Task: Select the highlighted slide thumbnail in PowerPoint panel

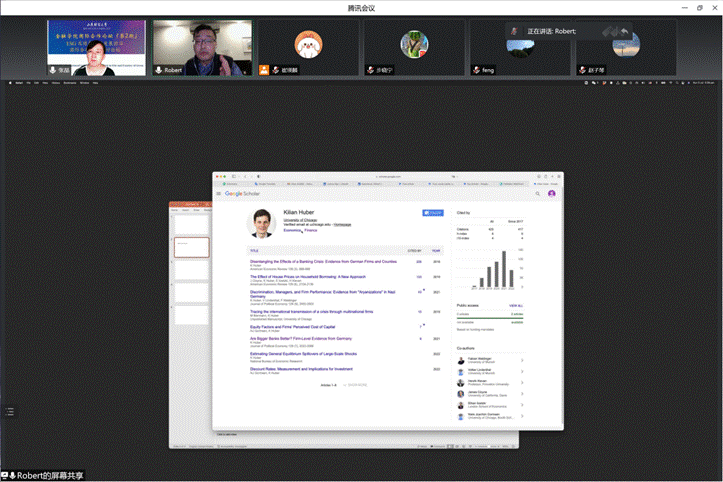Action: pyautogui.click(x=192, y=246)
